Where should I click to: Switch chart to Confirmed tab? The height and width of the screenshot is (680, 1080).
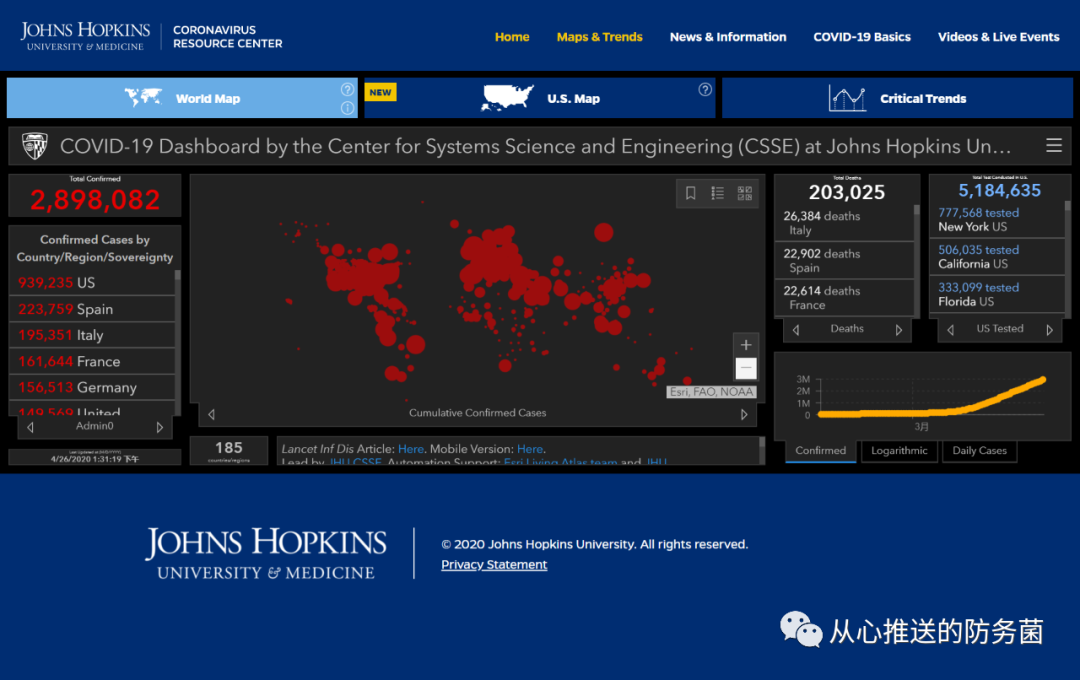pyautogui.click(x=820, y=451)
